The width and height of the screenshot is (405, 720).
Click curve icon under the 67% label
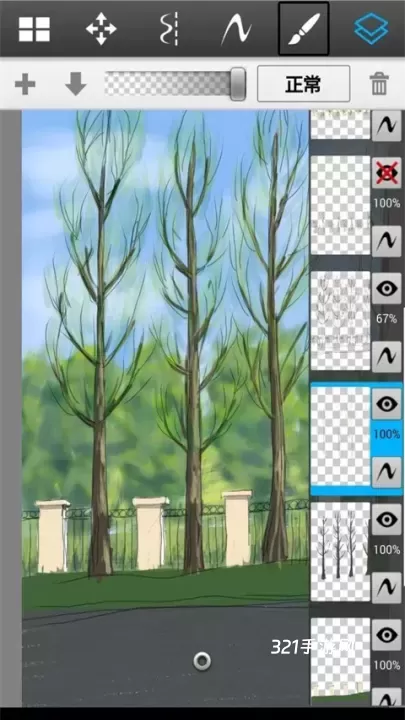click(x=387, y=357)
